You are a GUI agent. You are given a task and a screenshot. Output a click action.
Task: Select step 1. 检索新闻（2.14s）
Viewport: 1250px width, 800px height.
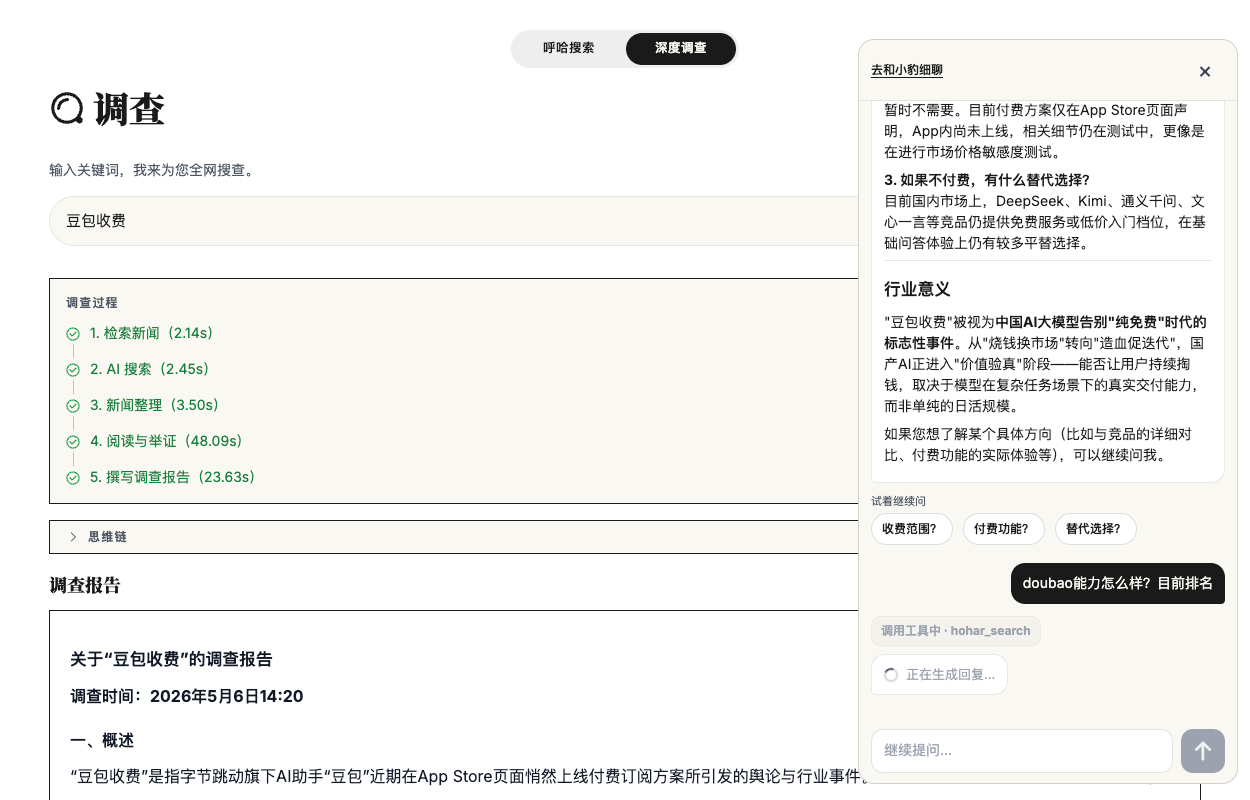152,333
